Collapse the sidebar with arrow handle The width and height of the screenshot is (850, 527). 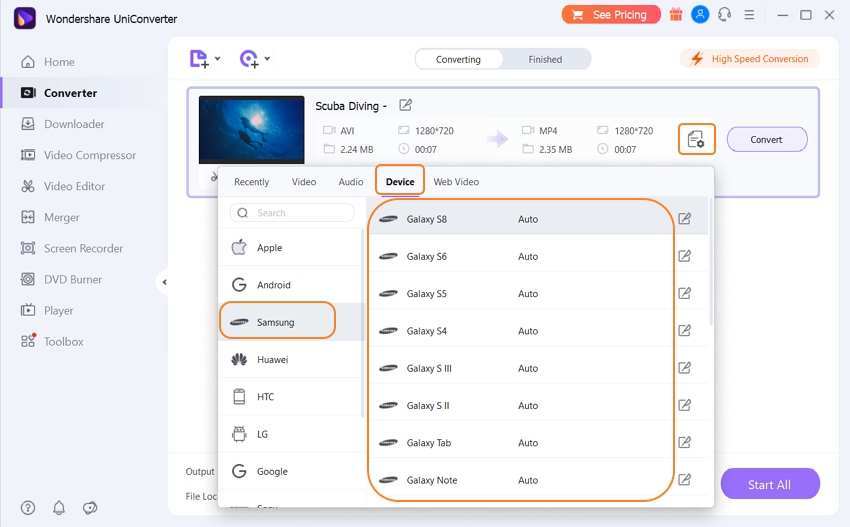[x=164, y=282]
